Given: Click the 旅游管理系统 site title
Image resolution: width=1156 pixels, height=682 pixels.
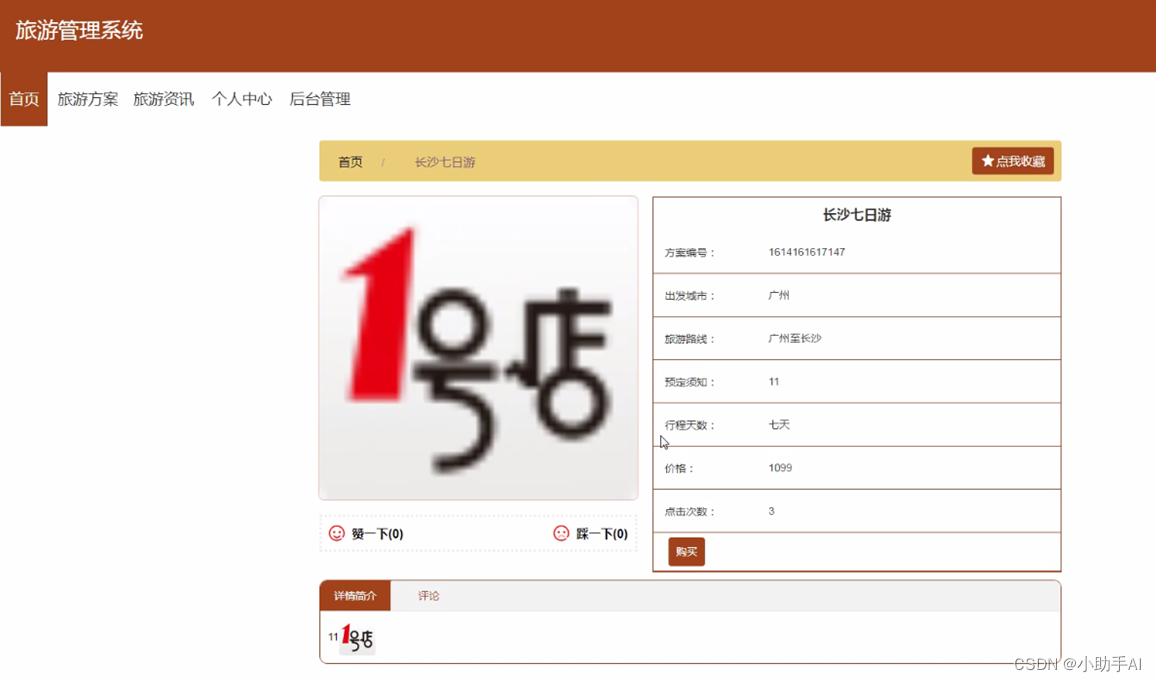Looking at the screenshot, I should [79, 30].
